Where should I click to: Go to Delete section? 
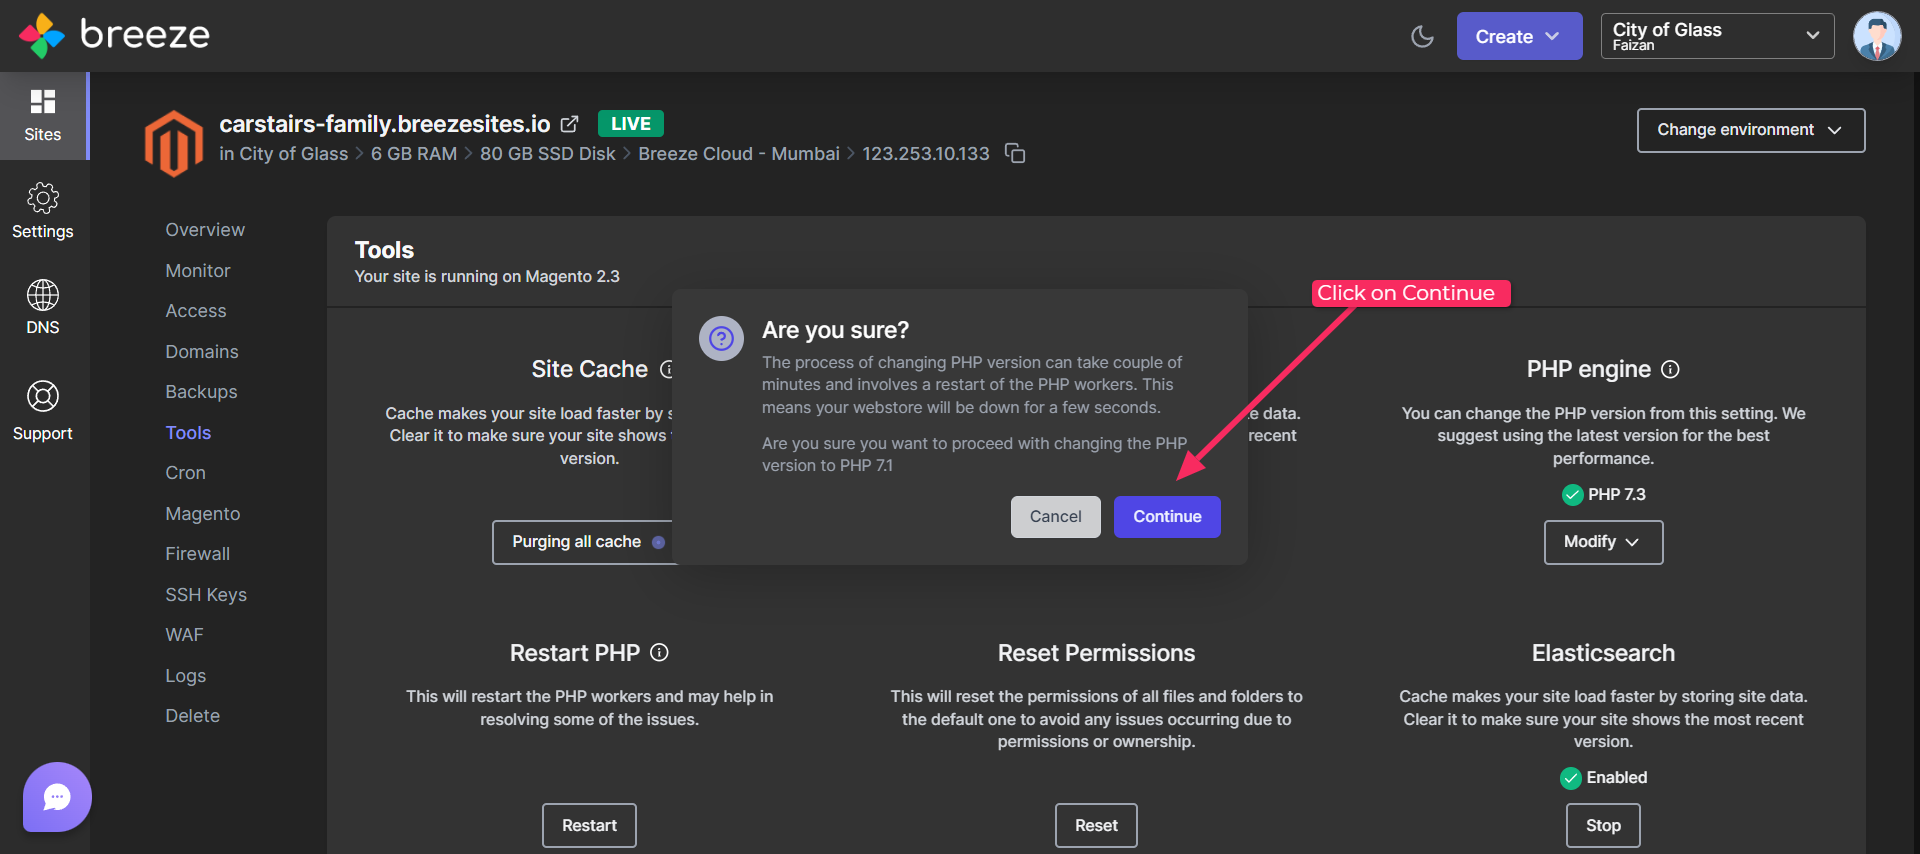point(192,716)
